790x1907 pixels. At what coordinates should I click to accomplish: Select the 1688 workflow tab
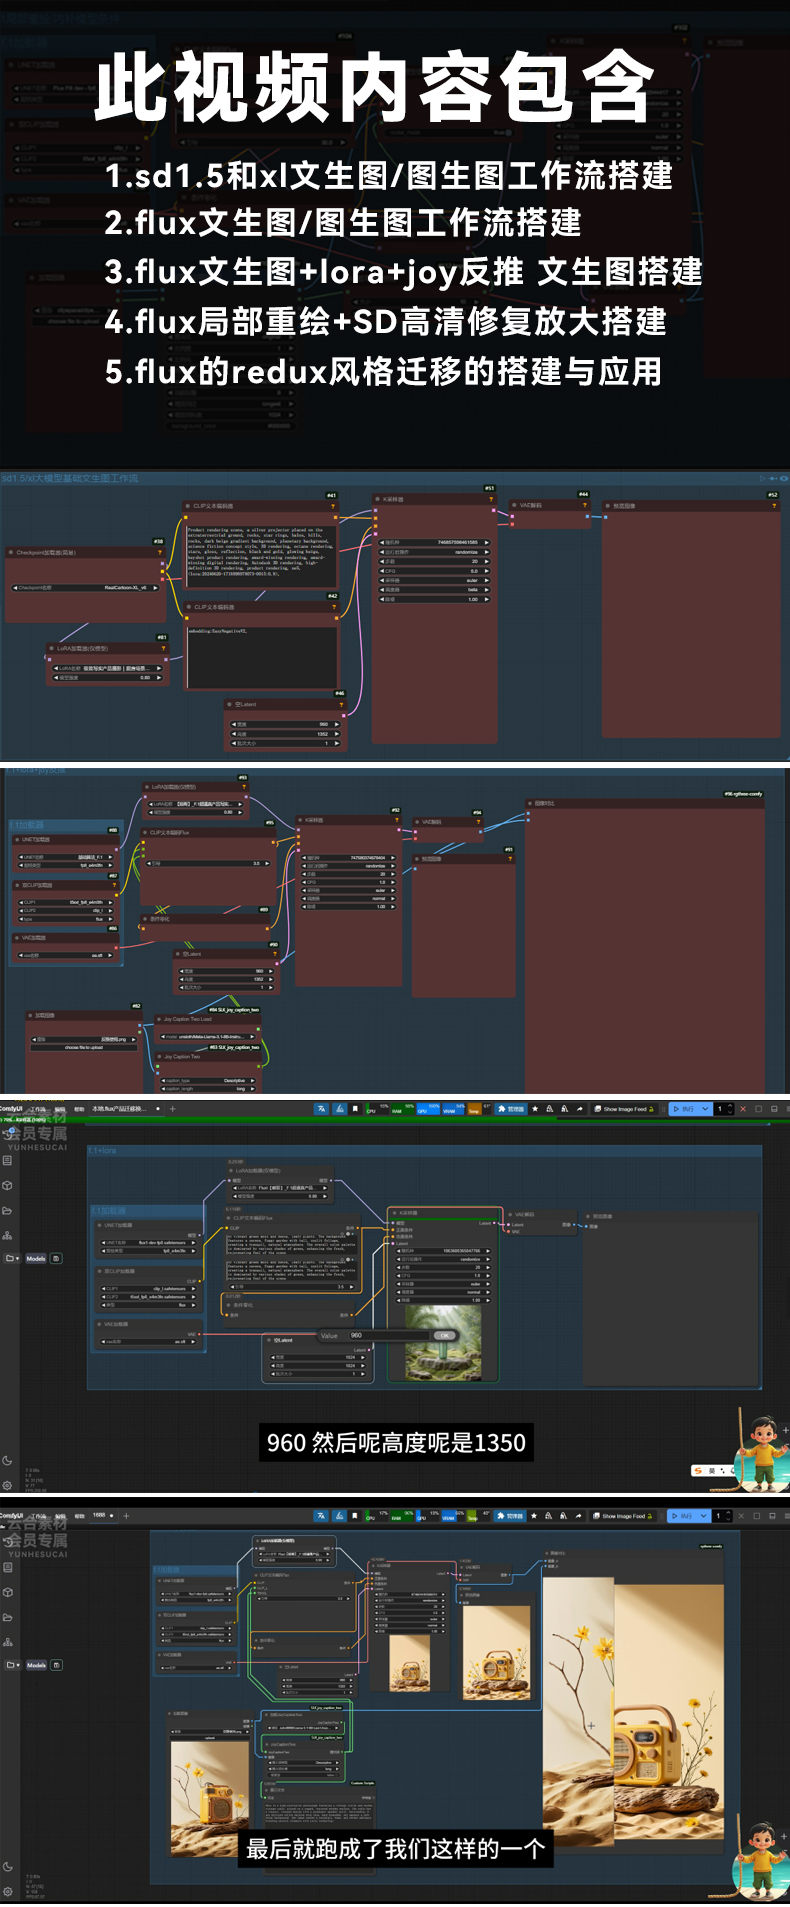coord(102,1515)
